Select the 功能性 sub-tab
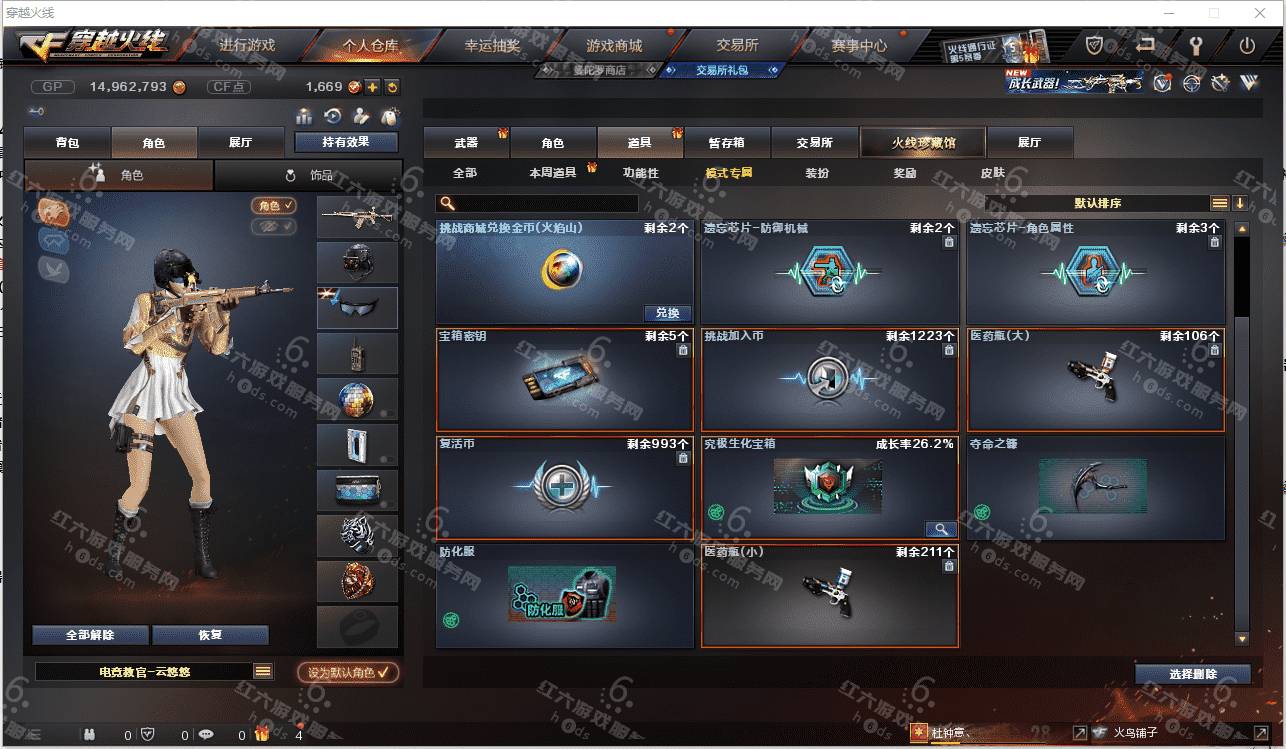 pos(641,173)
